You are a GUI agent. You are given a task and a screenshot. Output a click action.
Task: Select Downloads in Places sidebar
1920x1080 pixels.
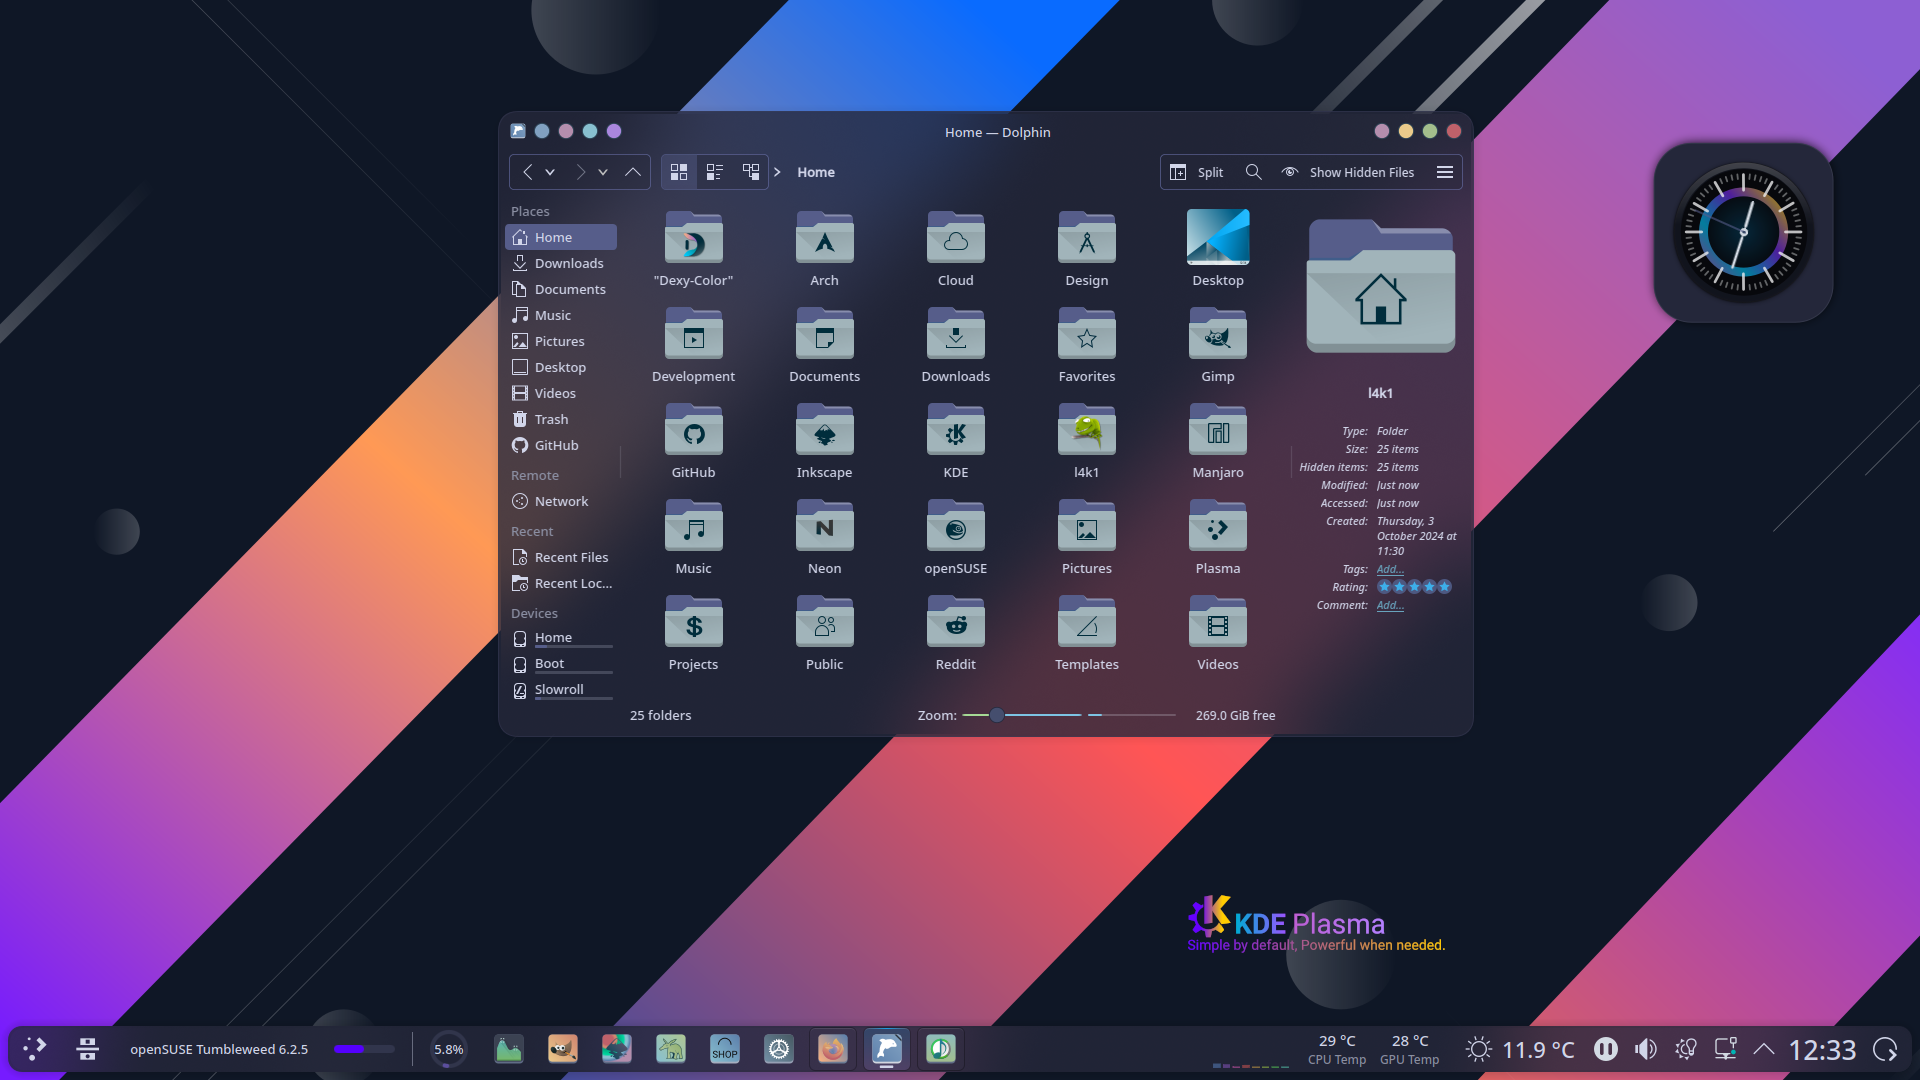coord(561,263)
